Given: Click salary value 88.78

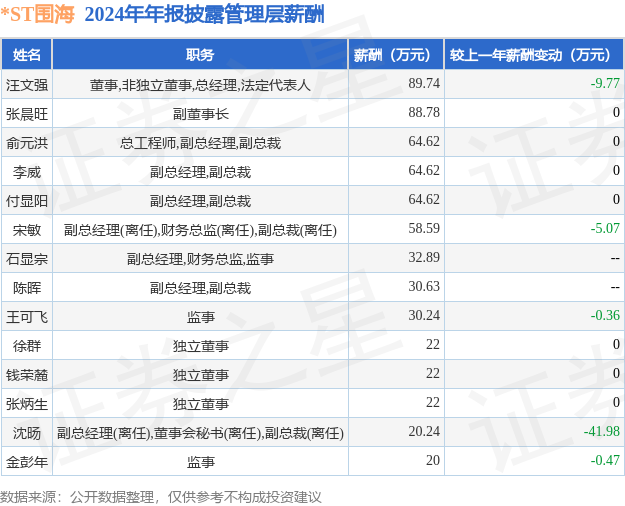Looking at the screenshot, I should click(424, 112).
